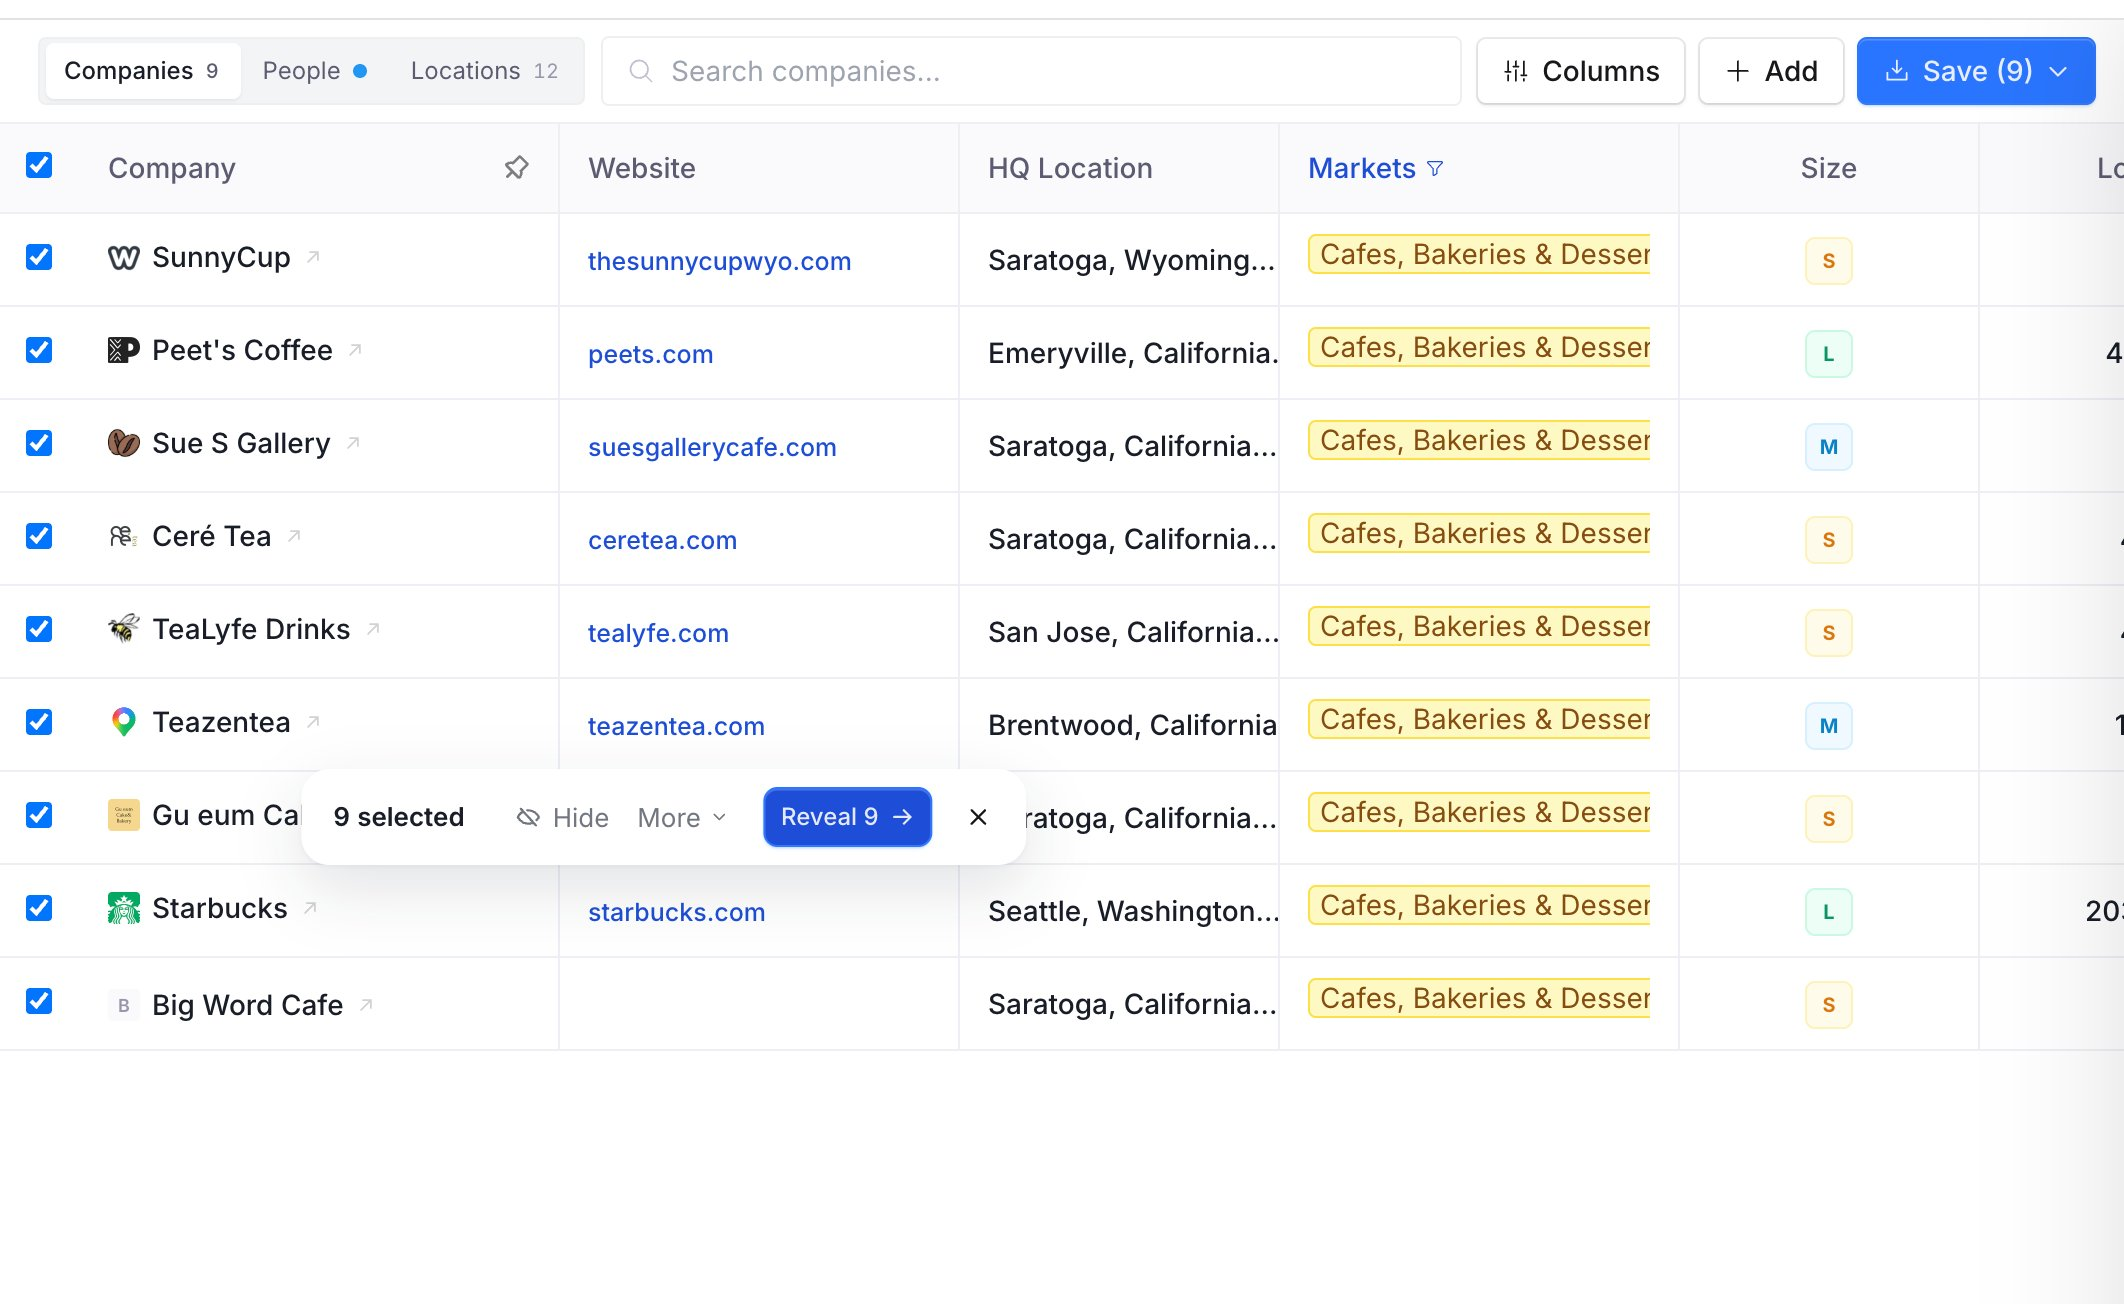The width and height of the screenshot is (2124, 1304).
Task: Uncheck the Gu eum Cafe row checkbox
Action: [x=39, y=815]
